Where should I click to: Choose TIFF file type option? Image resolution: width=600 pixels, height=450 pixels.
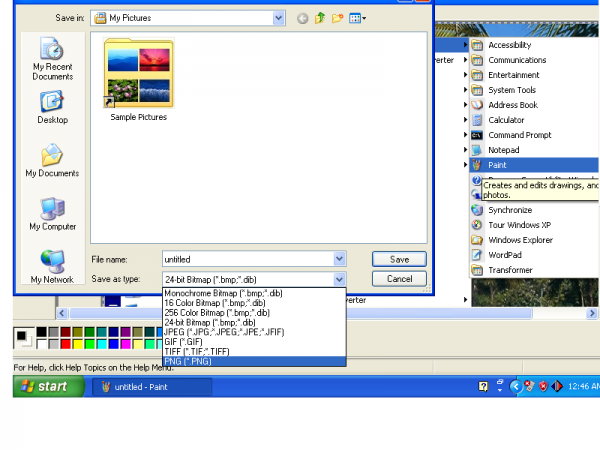point(254,352)
